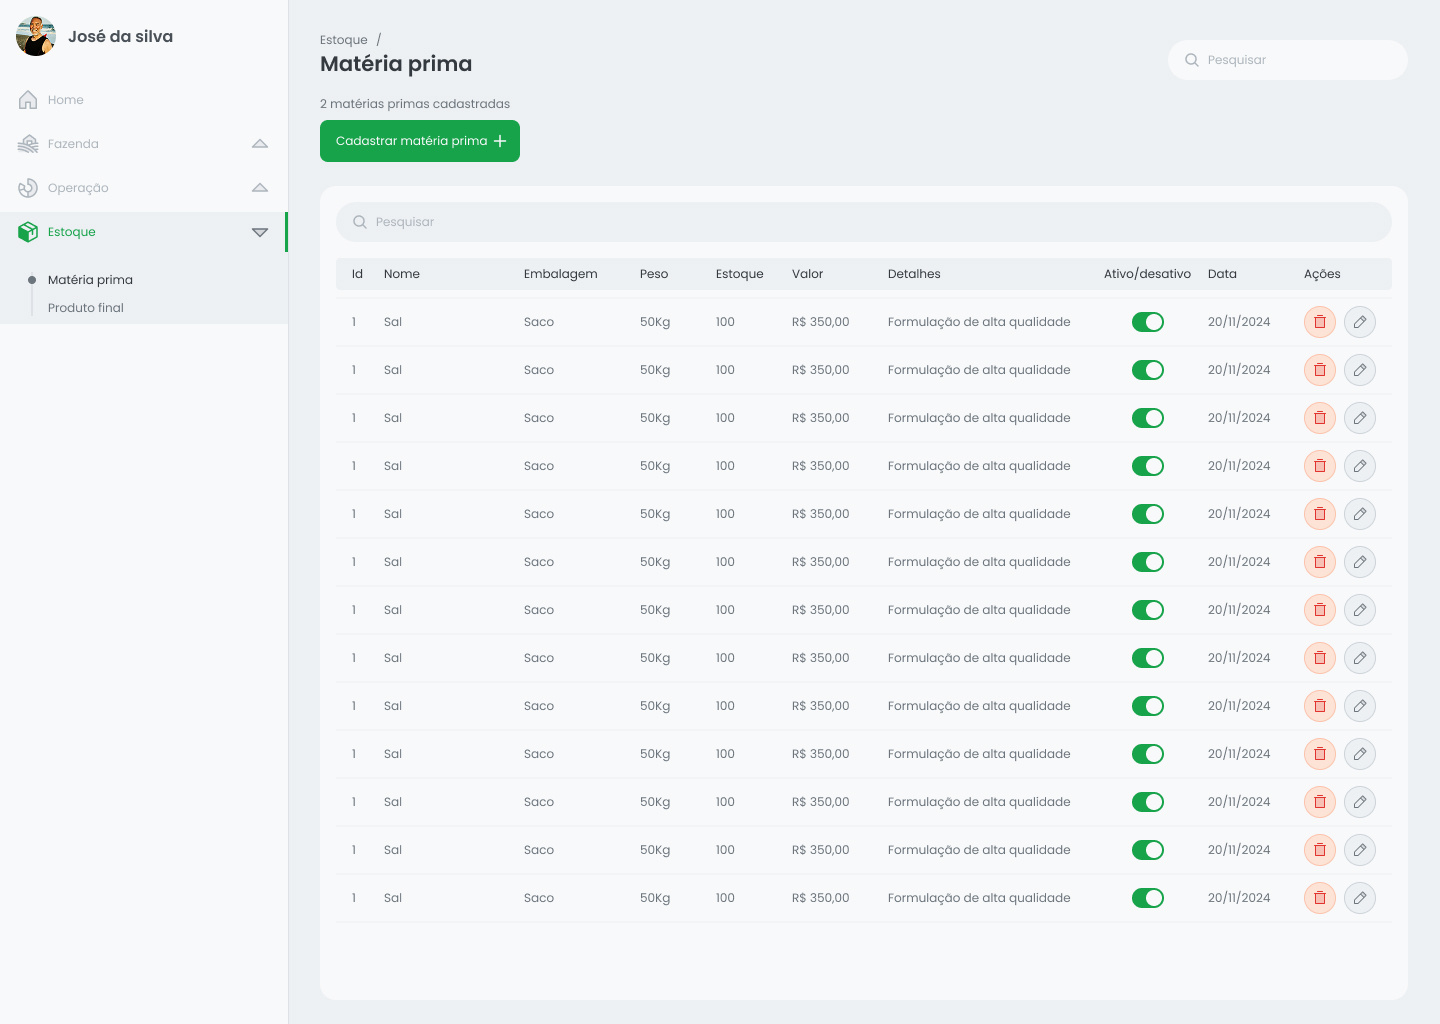Click the magnifier icon in table search

[x=360, y=222]
